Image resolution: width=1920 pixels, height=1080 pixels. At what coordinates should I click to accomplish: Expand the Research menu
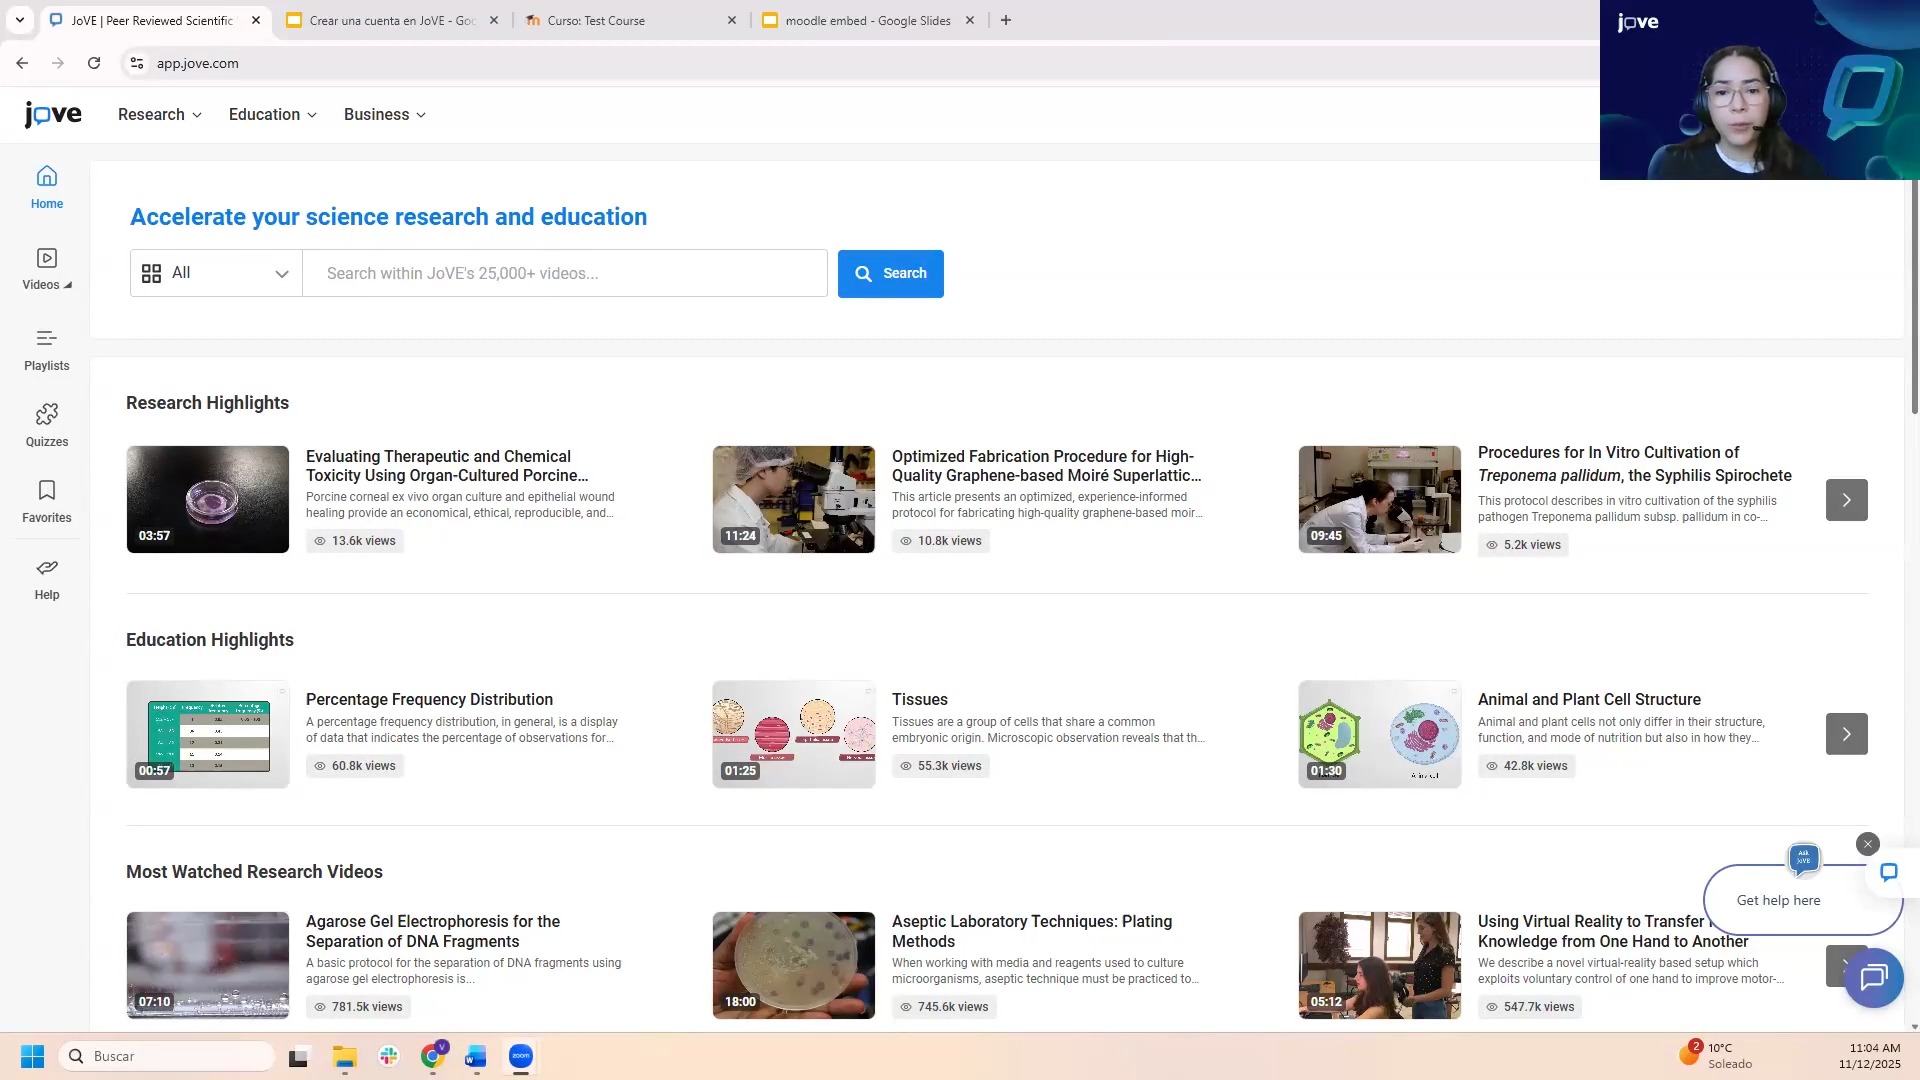pos(160,115)
